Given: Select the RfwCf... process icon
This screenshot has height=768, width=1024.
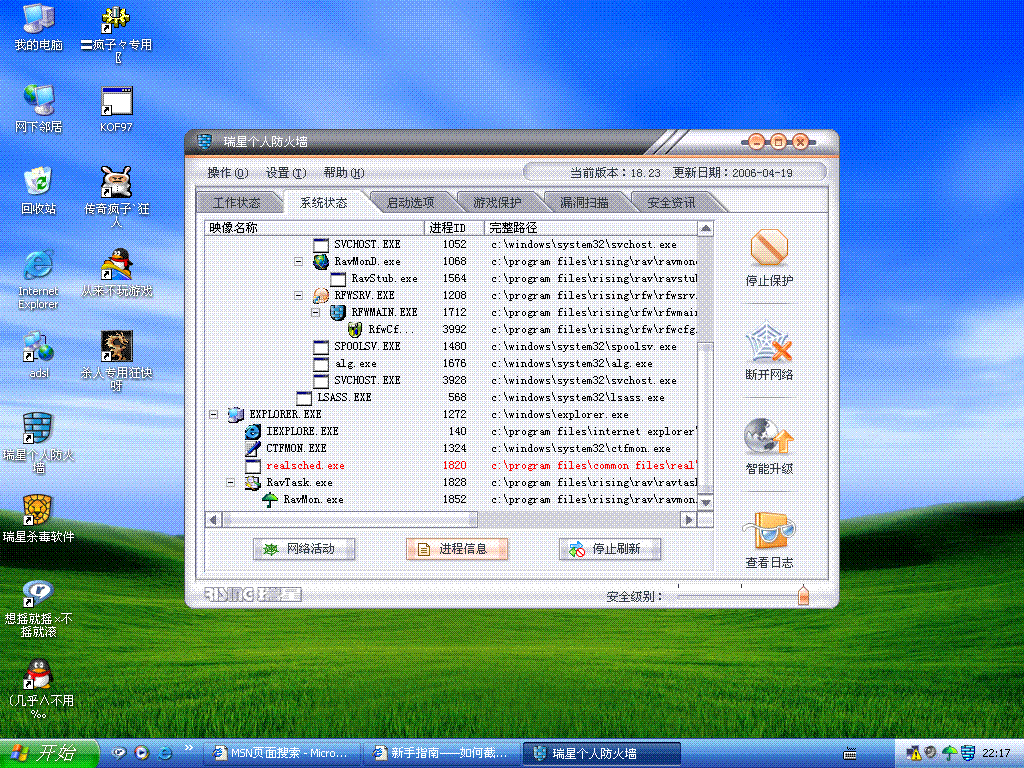Looking at the screenshot, I should pos(355,329).
